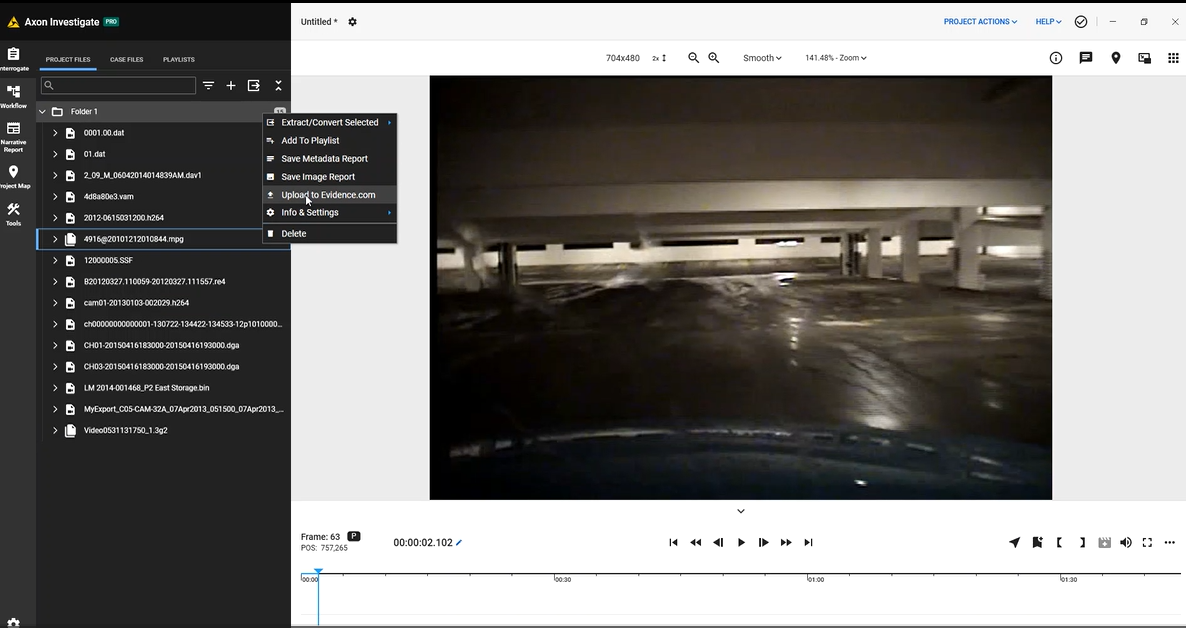The width and height of the screenshot is (1186, 628).
Task: Mute the audio with the speaker icon
Action: pos(1125,542)
